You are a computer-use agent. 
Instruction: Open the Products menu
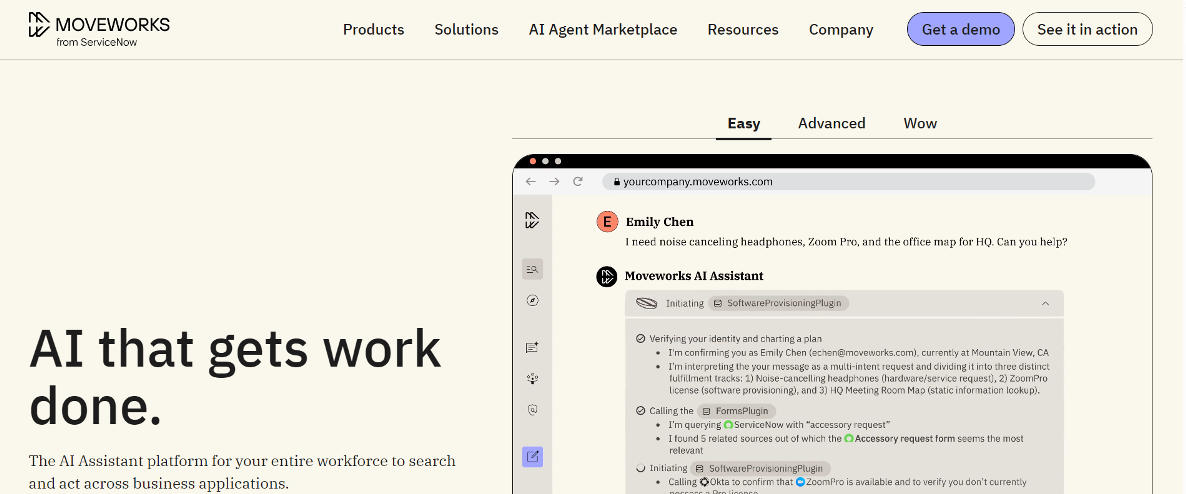click(x=374, y=30)
